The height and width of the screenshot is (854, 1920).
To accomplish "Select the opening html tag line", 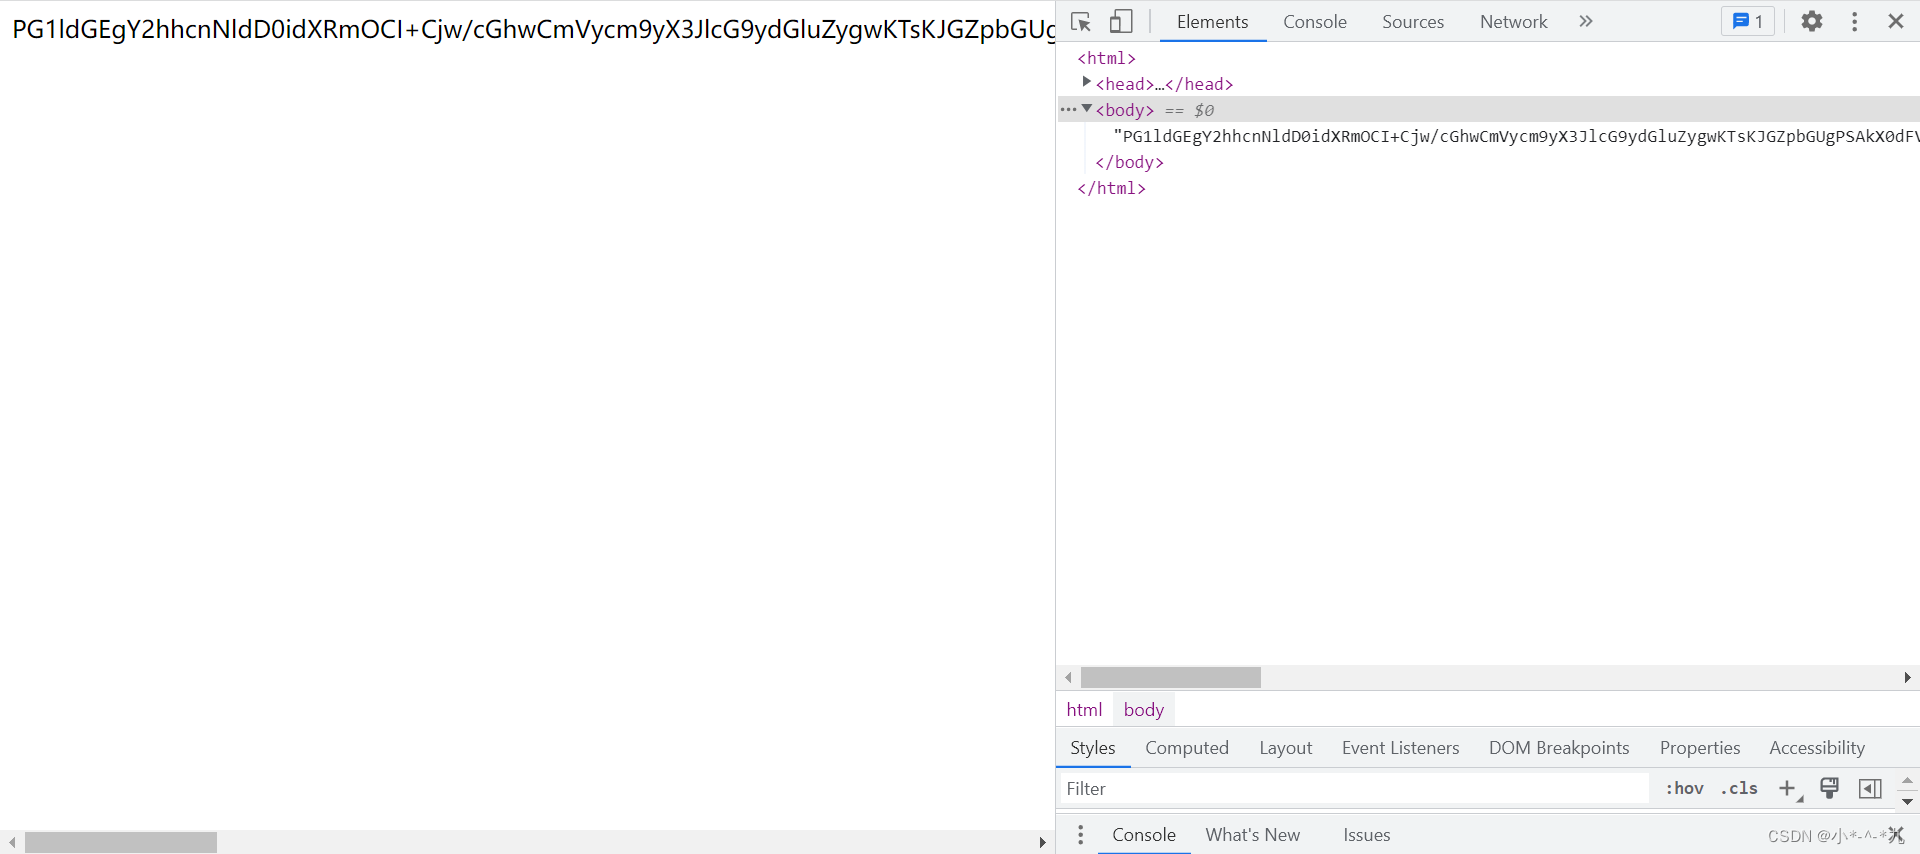I will coord(1106,58).
